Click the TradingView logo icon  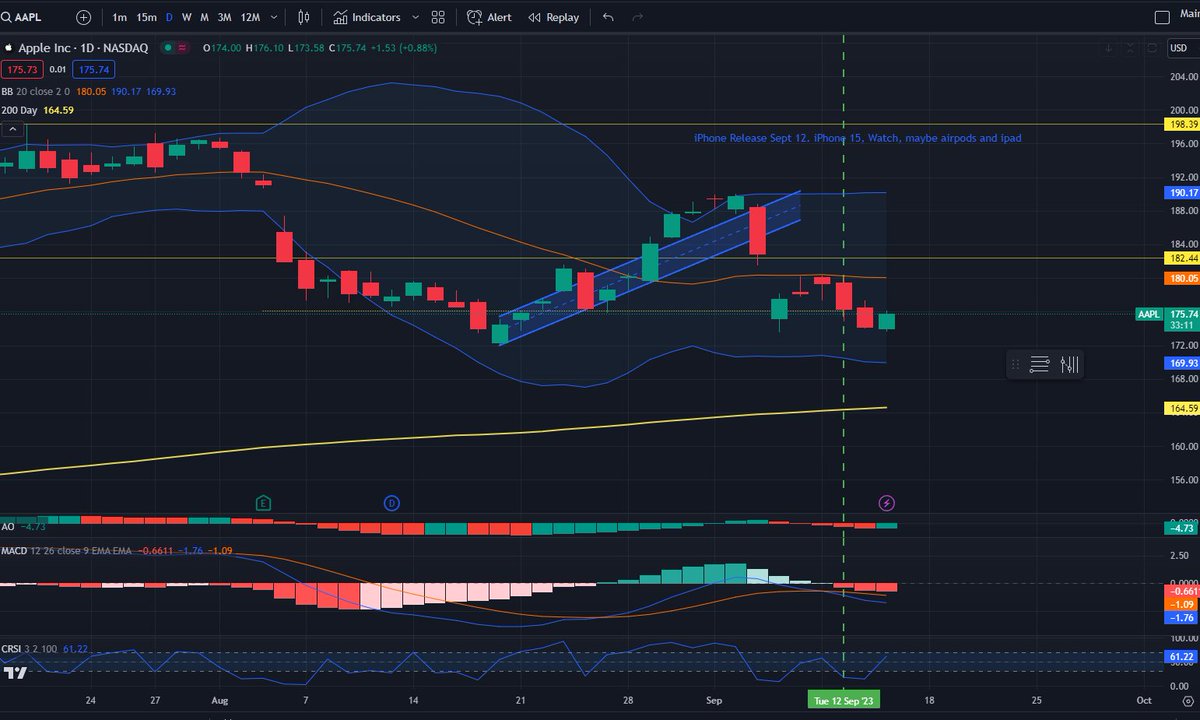[x=15, y=673]
